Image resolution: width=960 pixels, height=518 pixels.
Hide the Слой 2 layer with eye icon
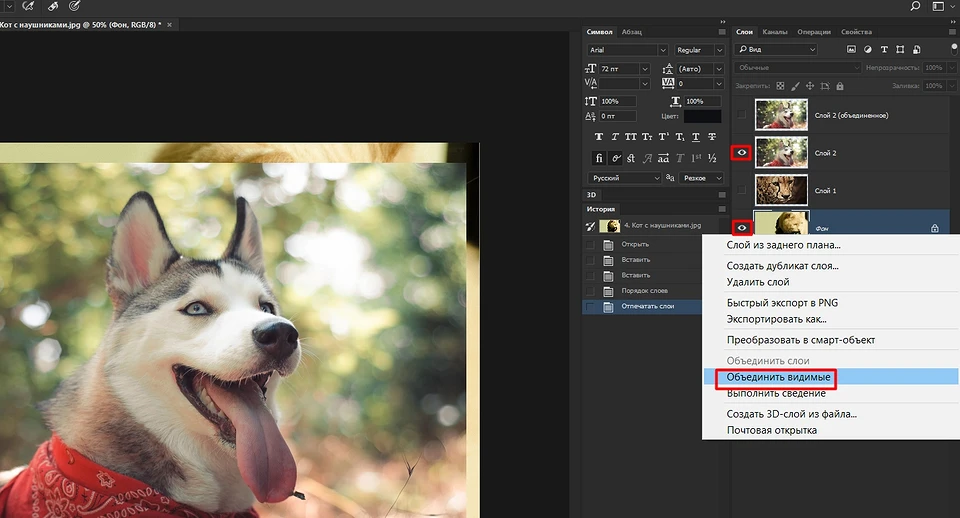point(742,153)
